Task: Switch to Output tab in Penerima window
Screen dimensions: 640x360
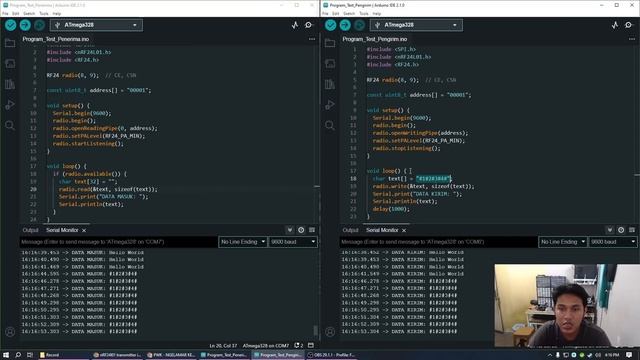Action: (30, 230)
